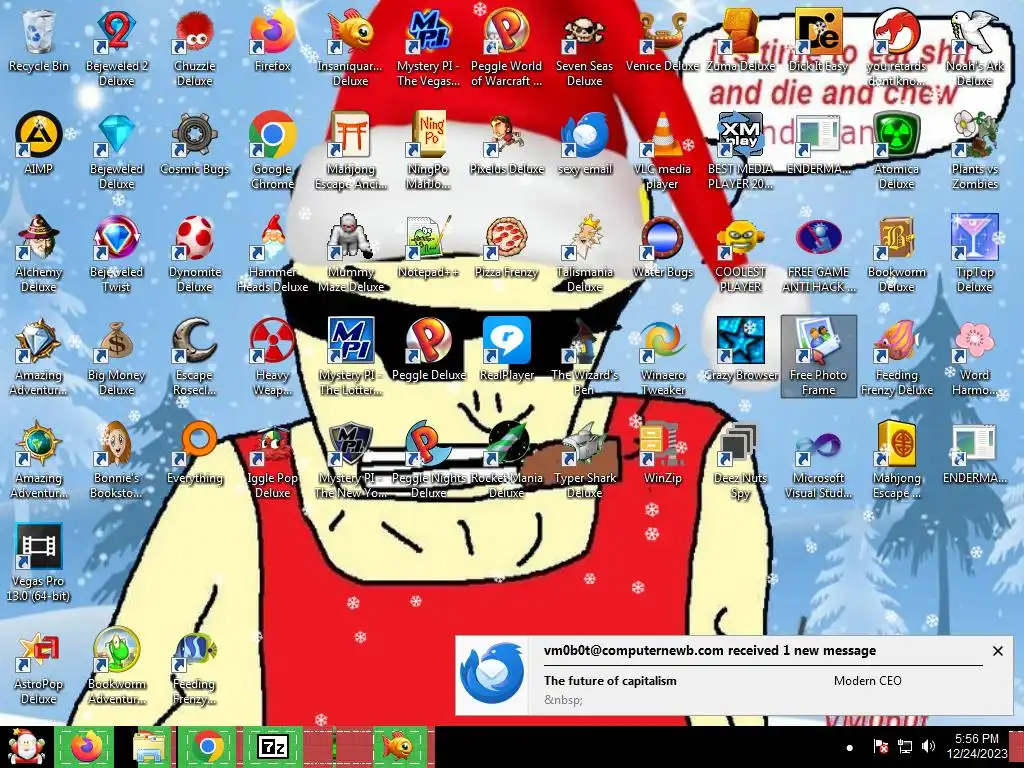Image resolution: width=1024 pixels, height=768 pixels.
Task: Launch Bookworm Deluxe shortcut
Action: coord(896,253)
